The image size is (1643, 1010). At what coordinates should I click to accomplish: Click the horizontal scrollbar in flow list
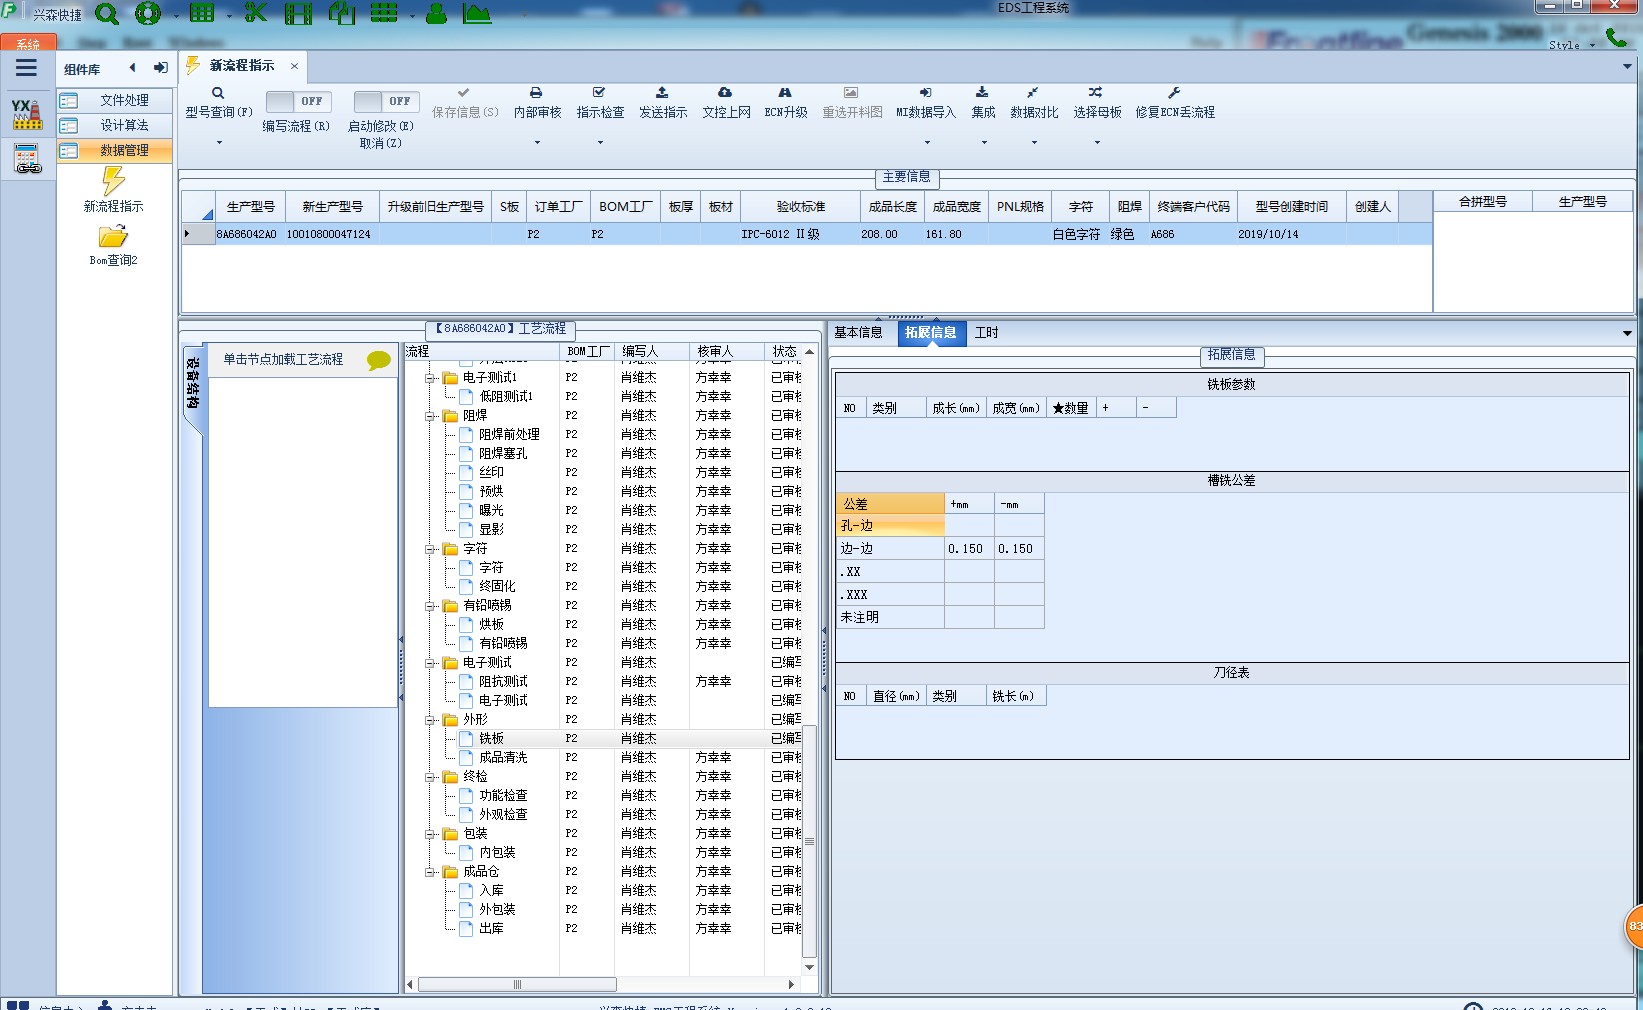coord(517,985)
